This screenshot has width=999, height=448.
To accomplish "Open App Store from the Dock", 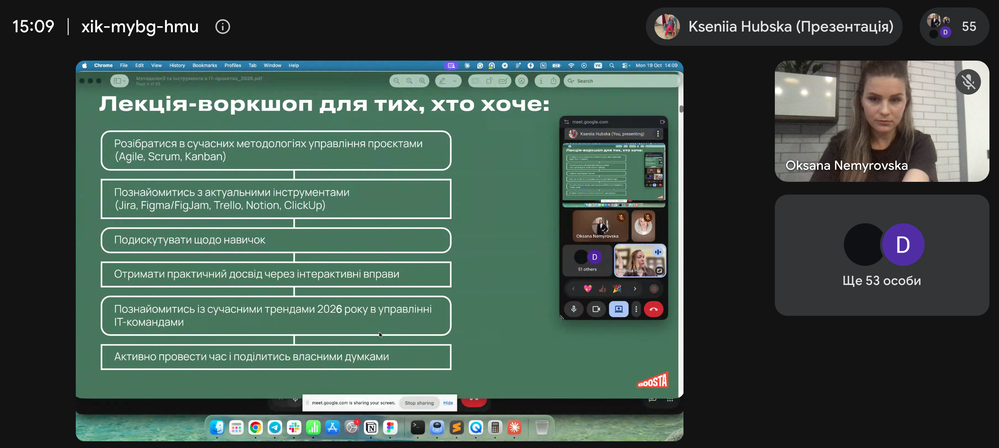I will pos(333,428).
